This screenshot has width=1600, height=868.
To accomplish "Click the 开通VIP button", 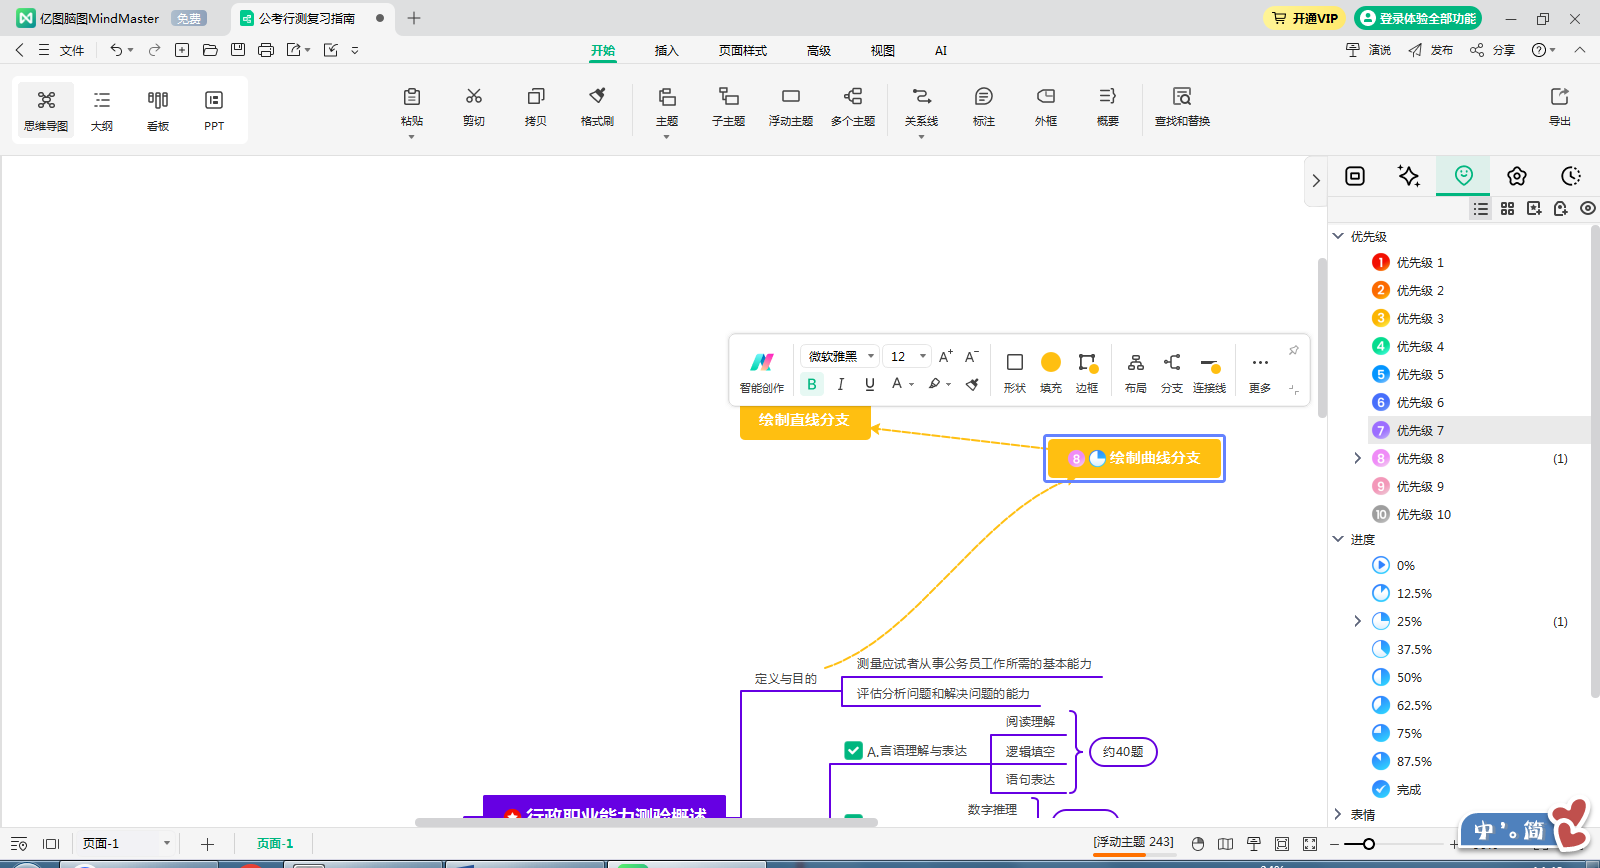I will coord(1304,18).
